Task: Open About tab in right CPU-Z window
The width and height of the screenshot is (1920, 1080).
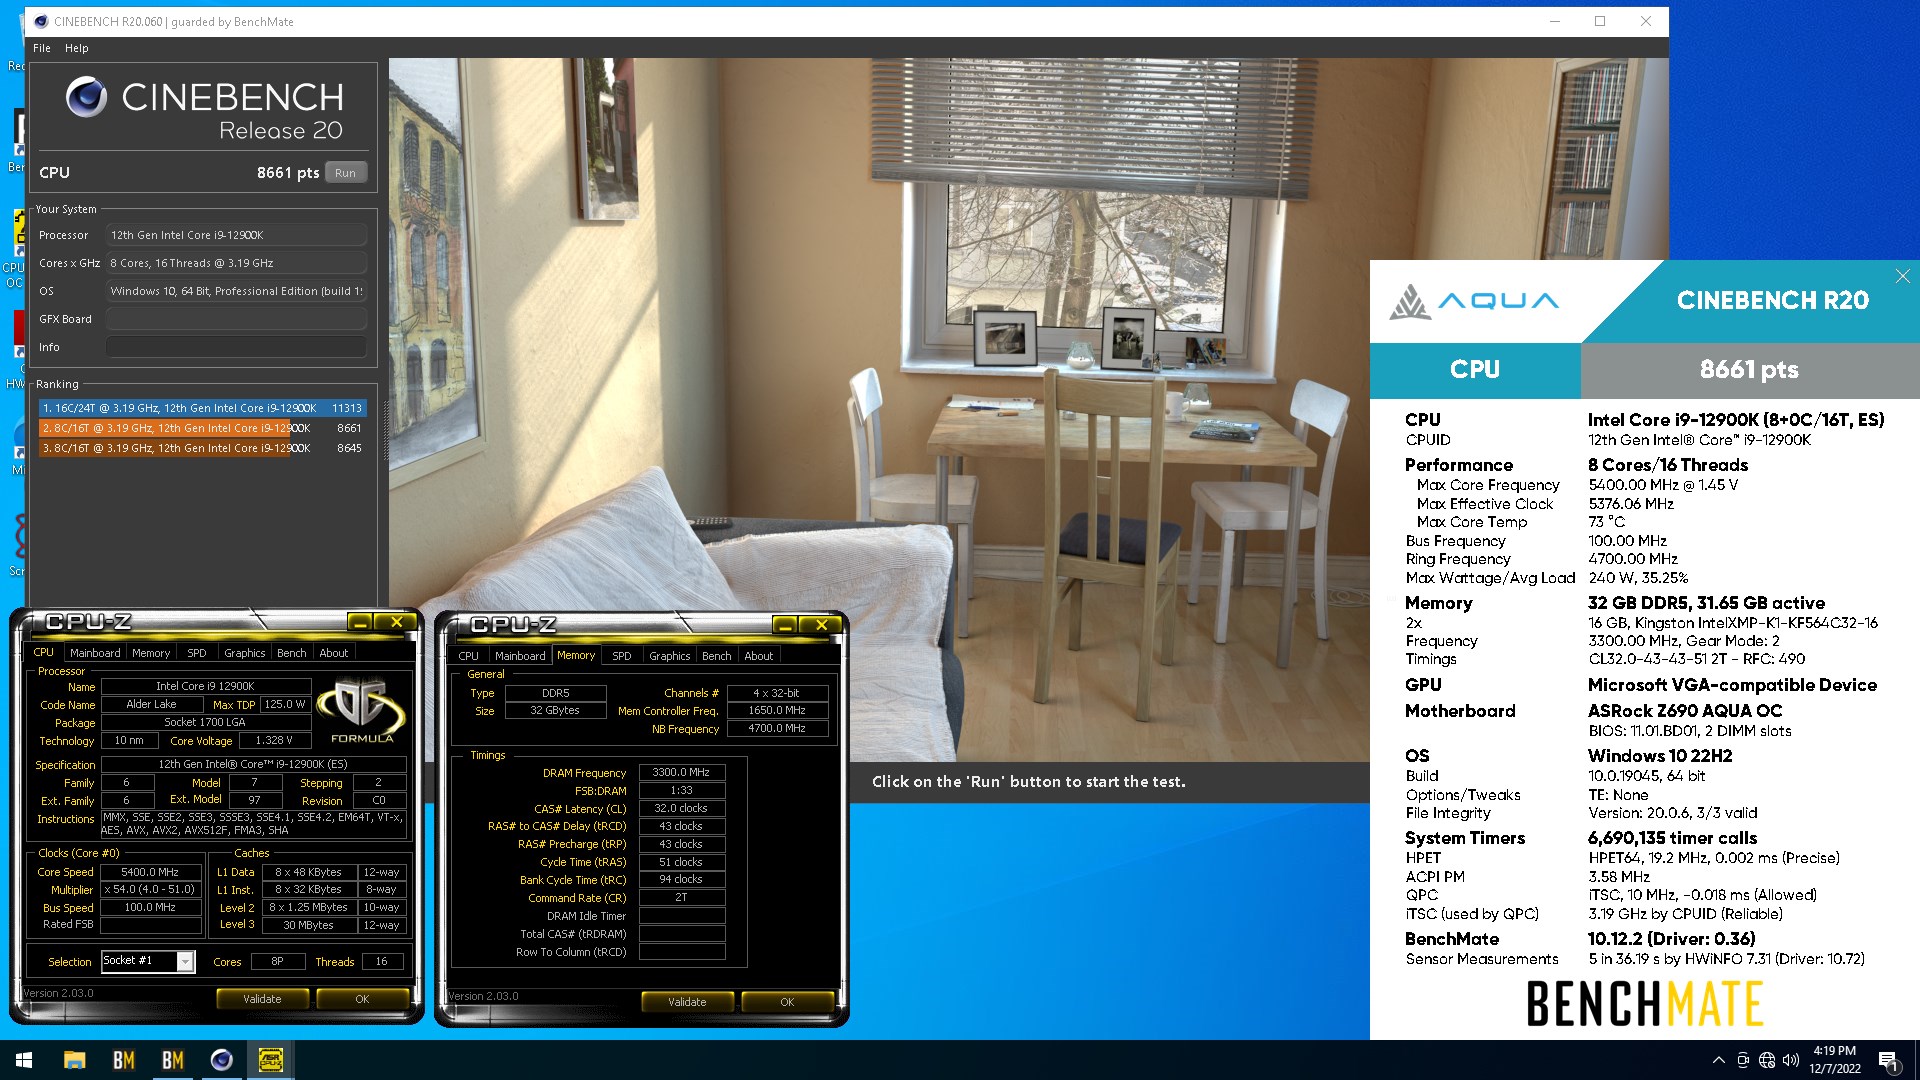Action: (759, 656)
